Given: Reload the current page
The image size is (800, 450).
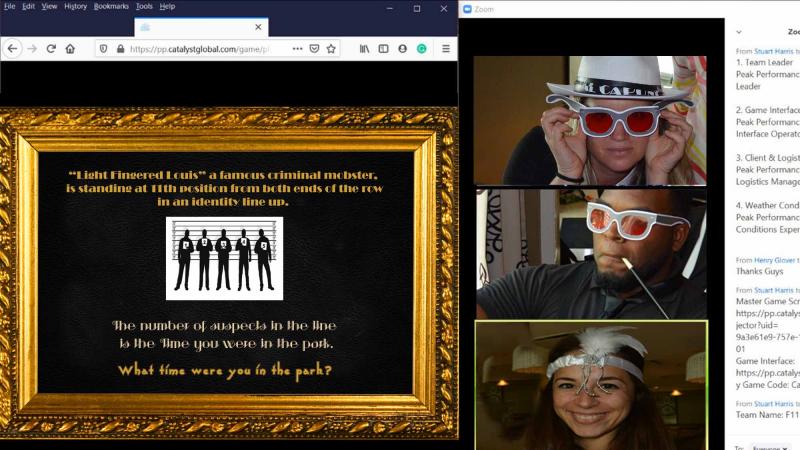Looking at the screenshot, I should [51, 48].
